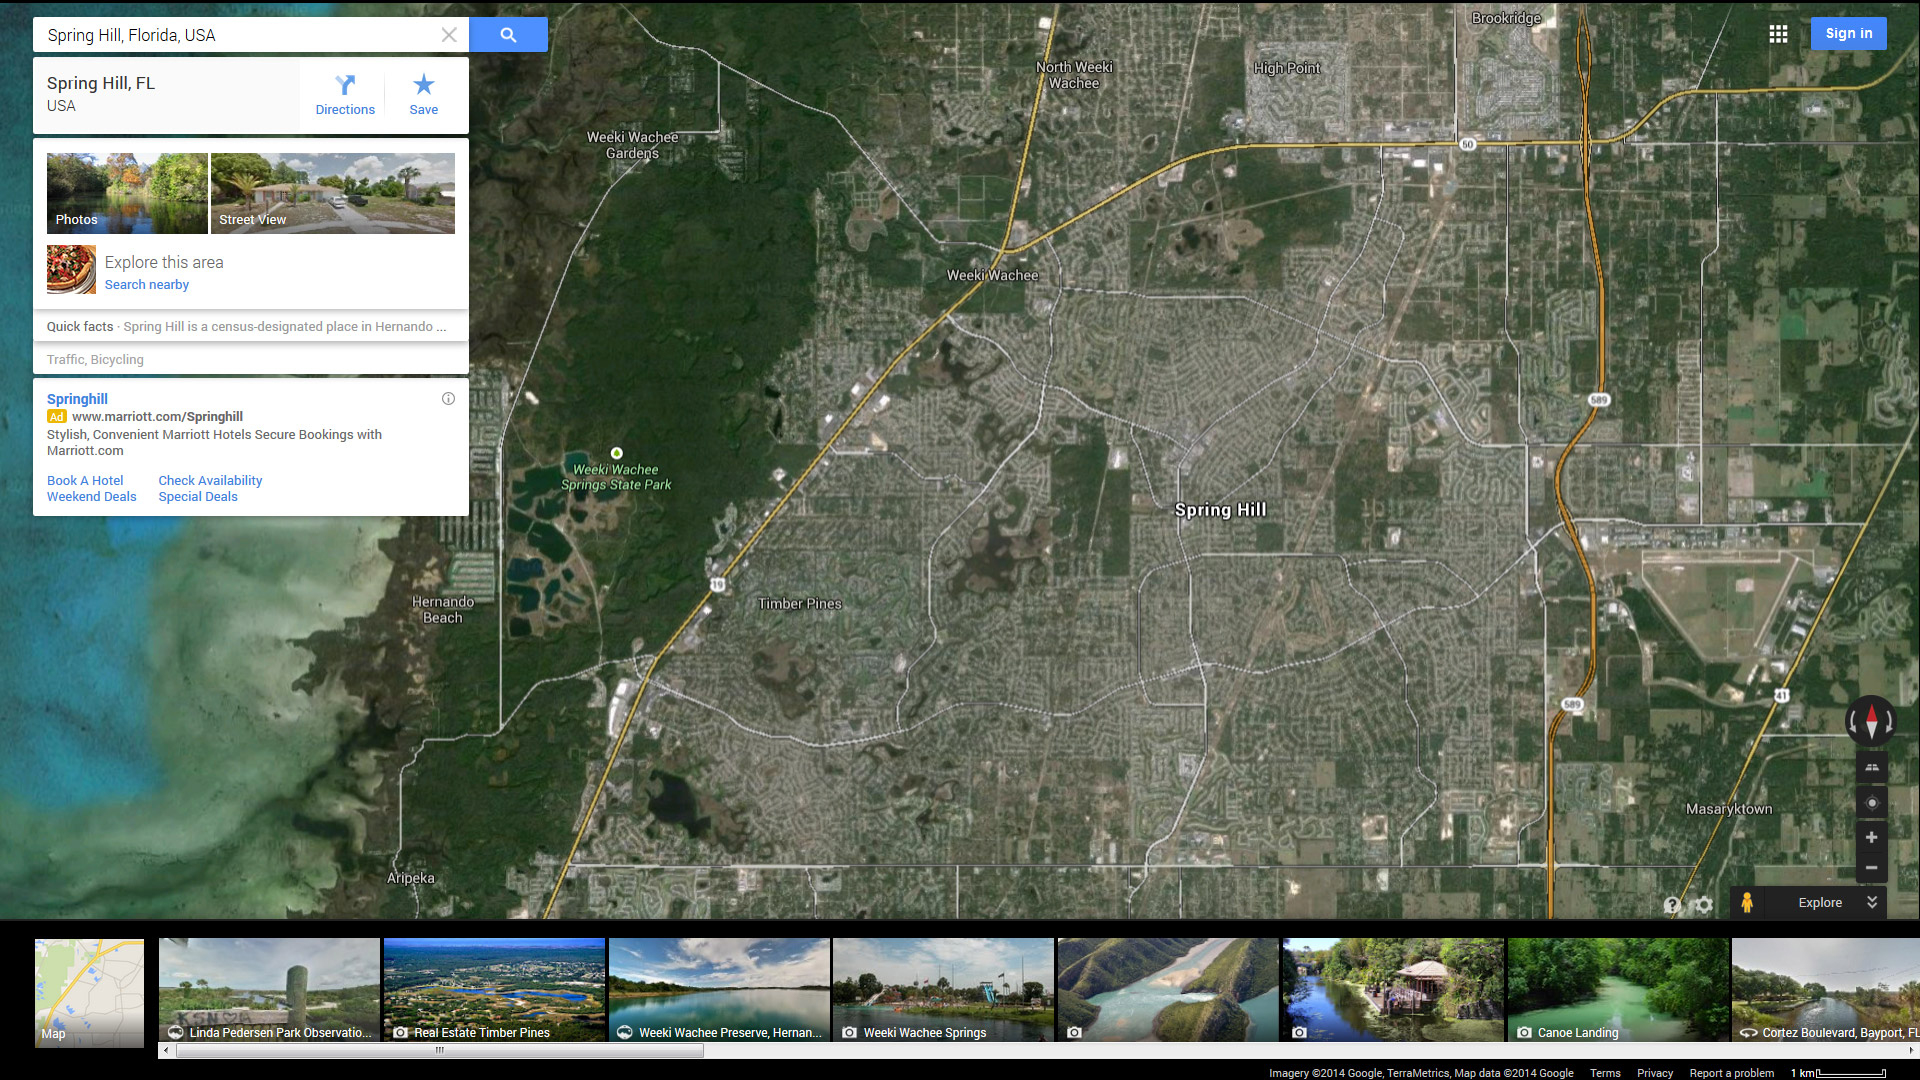This screenshot has width=1920, height=1080.
Task: Show my location on map
Action: tap(1872, 803)
